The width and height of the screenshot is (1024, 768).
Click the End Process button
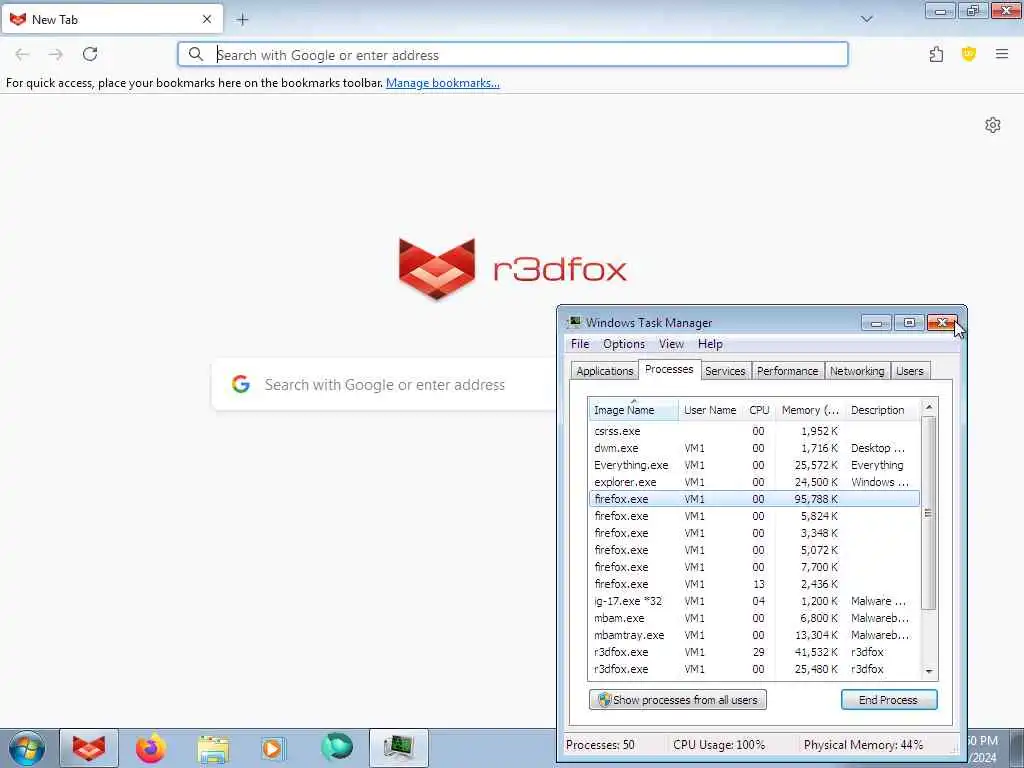[x=889, y=699]
